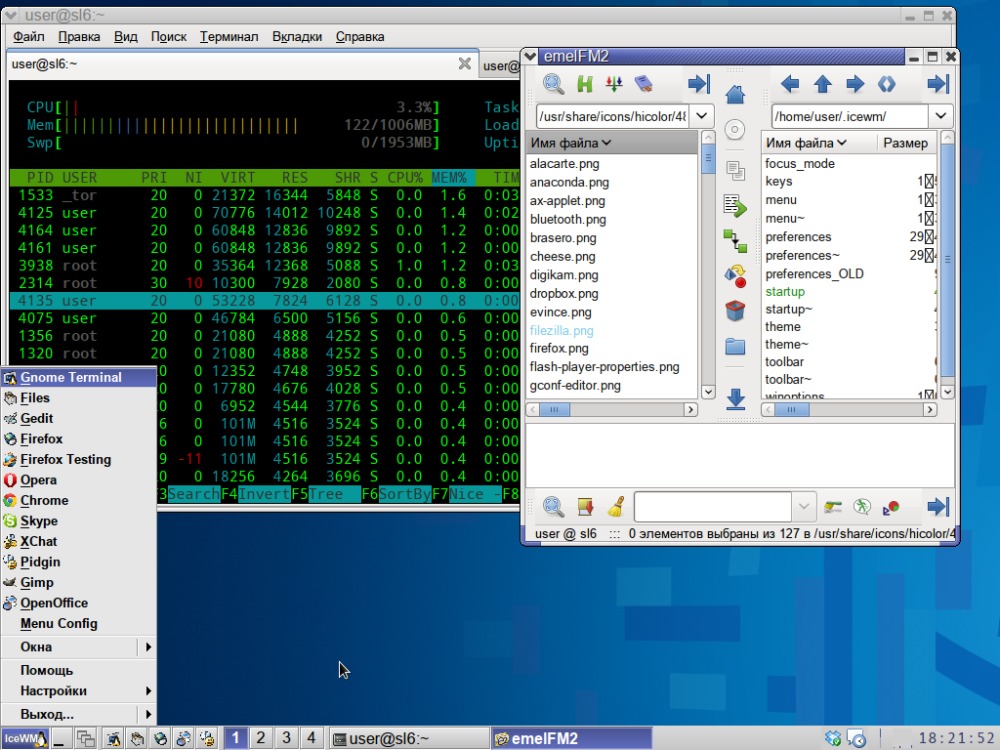1000x750 pixels.
Task: Select filezilla.png in the left file list
Action: (x=561, y=330)
